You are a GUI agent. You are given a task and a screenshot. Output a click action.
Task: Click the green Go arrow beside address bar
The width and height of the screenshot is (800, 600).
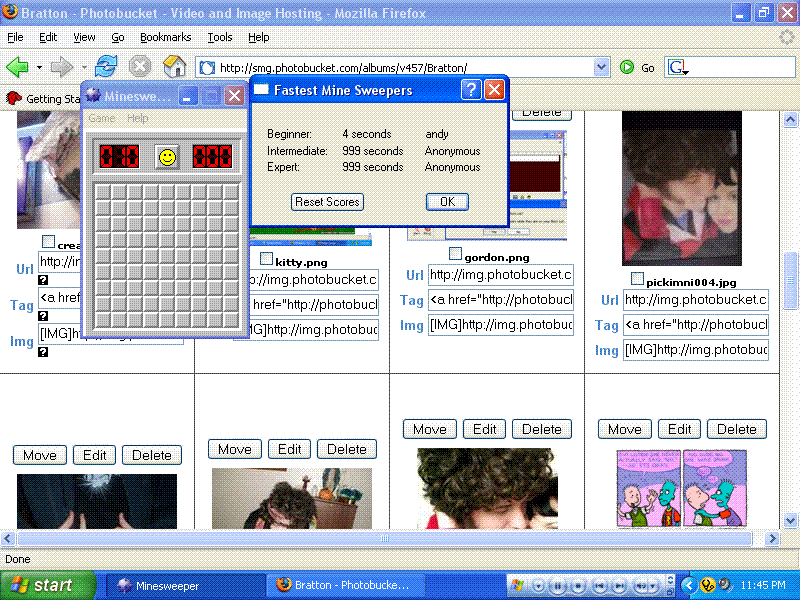tap(625, 67)
